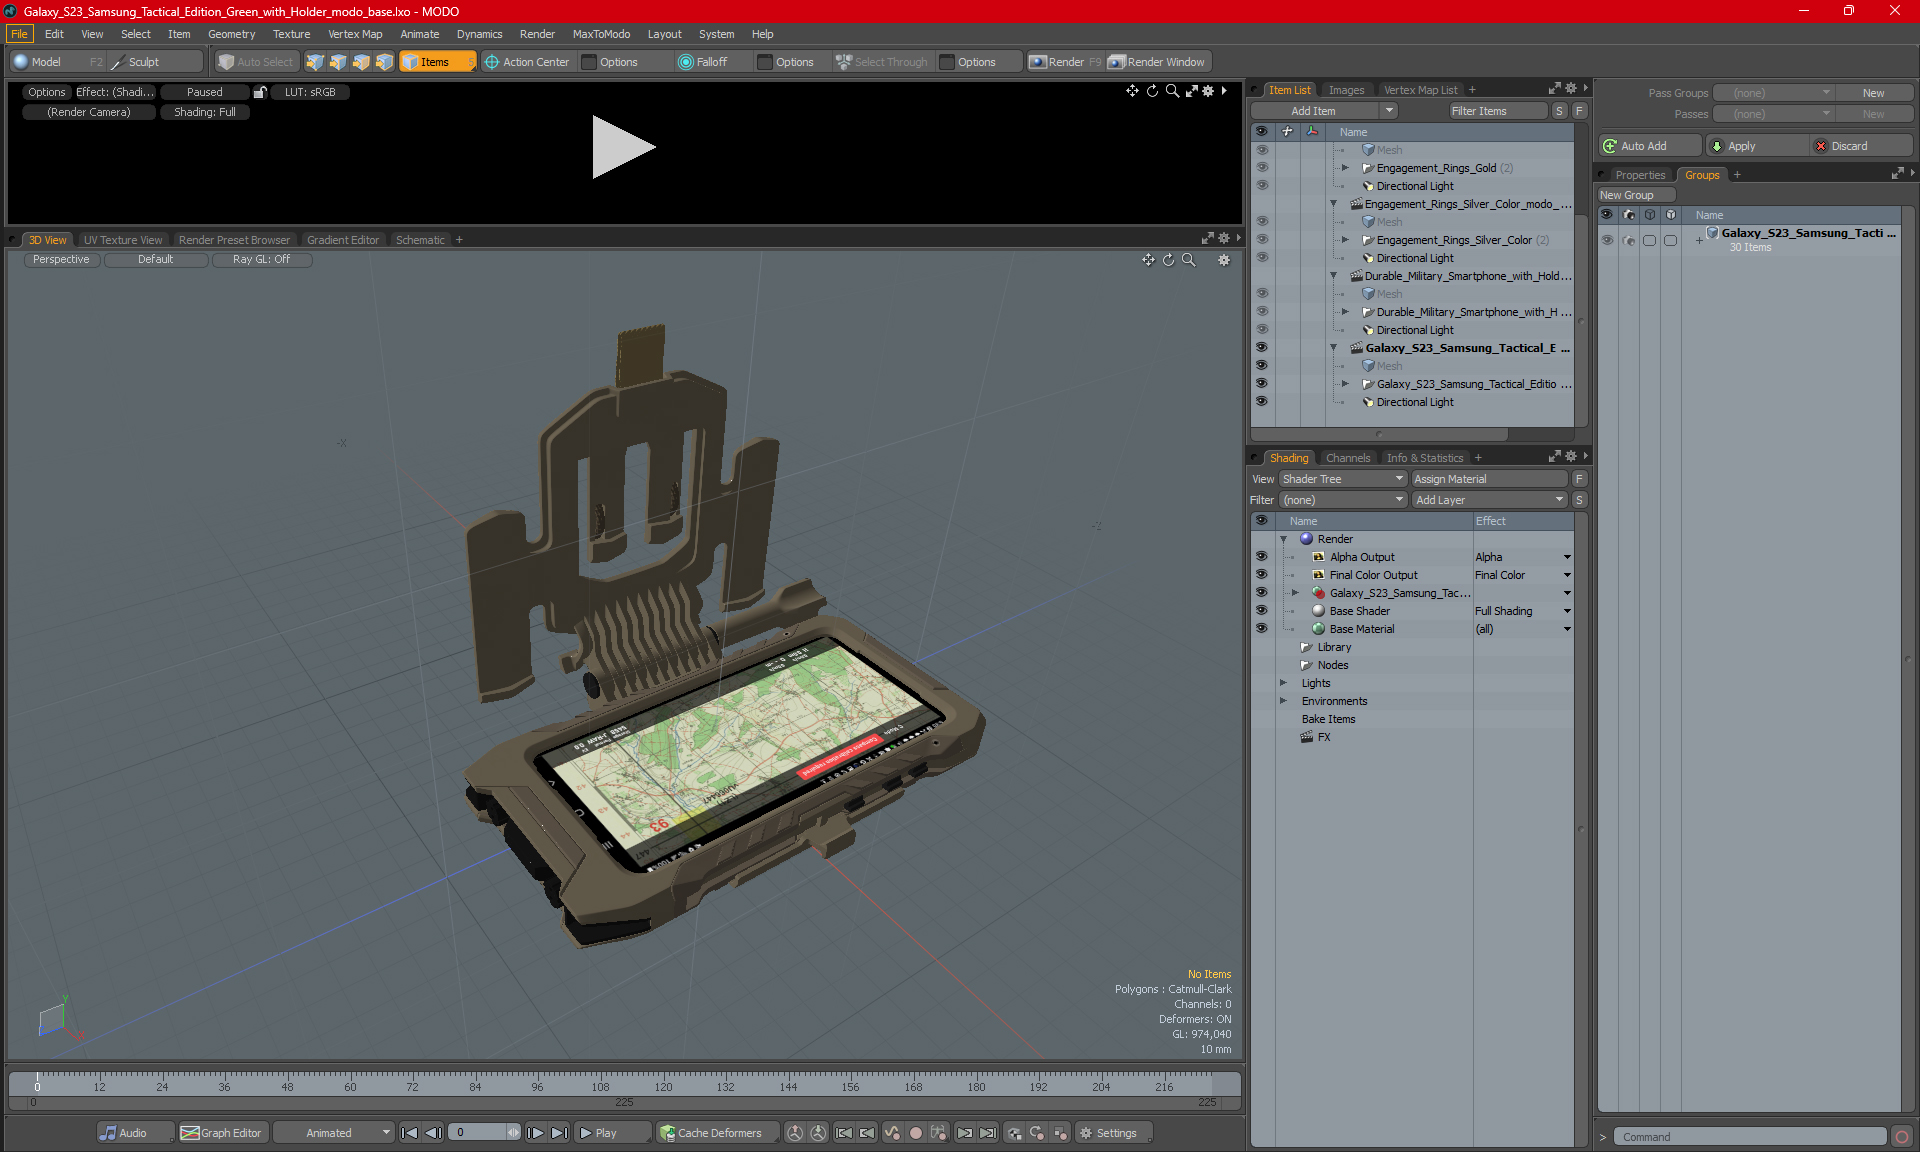Collapse Durable_Military_Smartphone_with_Hold scene

1333,276
